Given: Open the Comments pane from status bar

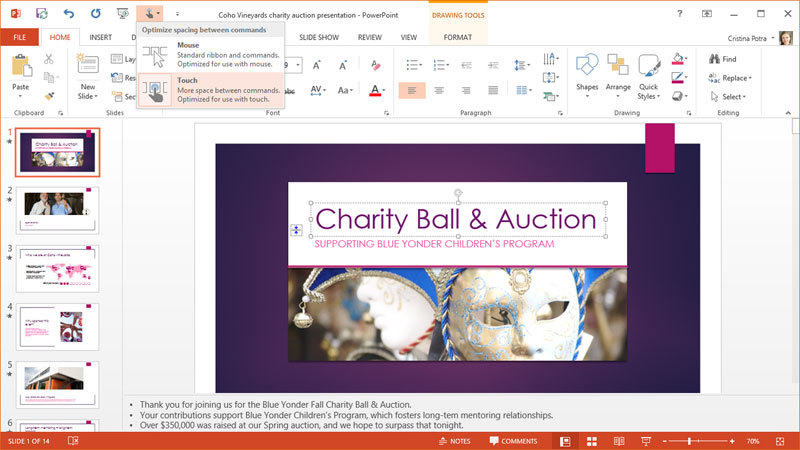Looking at the screenshot, I should (x=512, y=441).
